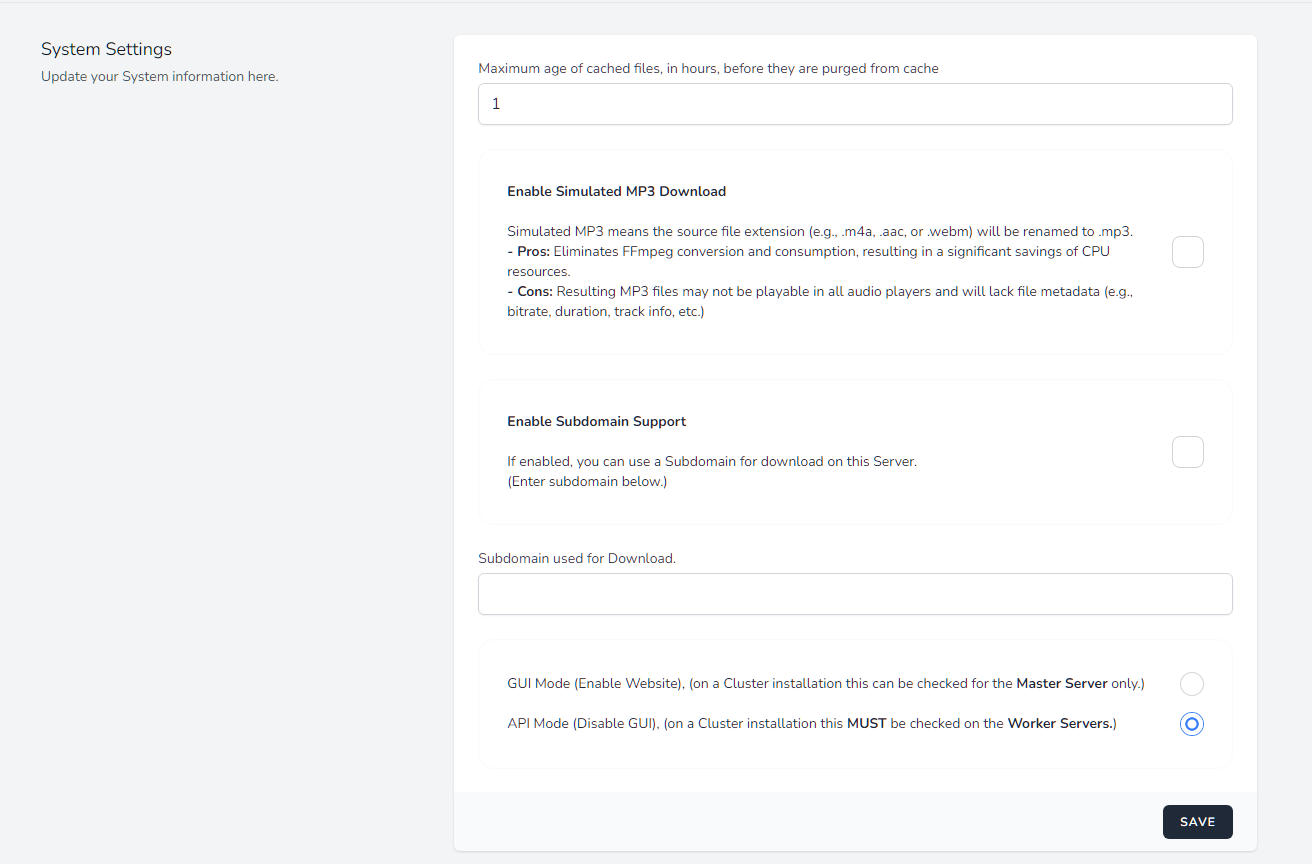Select API Mode radio button
The image size is (1312, 864).
point(1191,723)
